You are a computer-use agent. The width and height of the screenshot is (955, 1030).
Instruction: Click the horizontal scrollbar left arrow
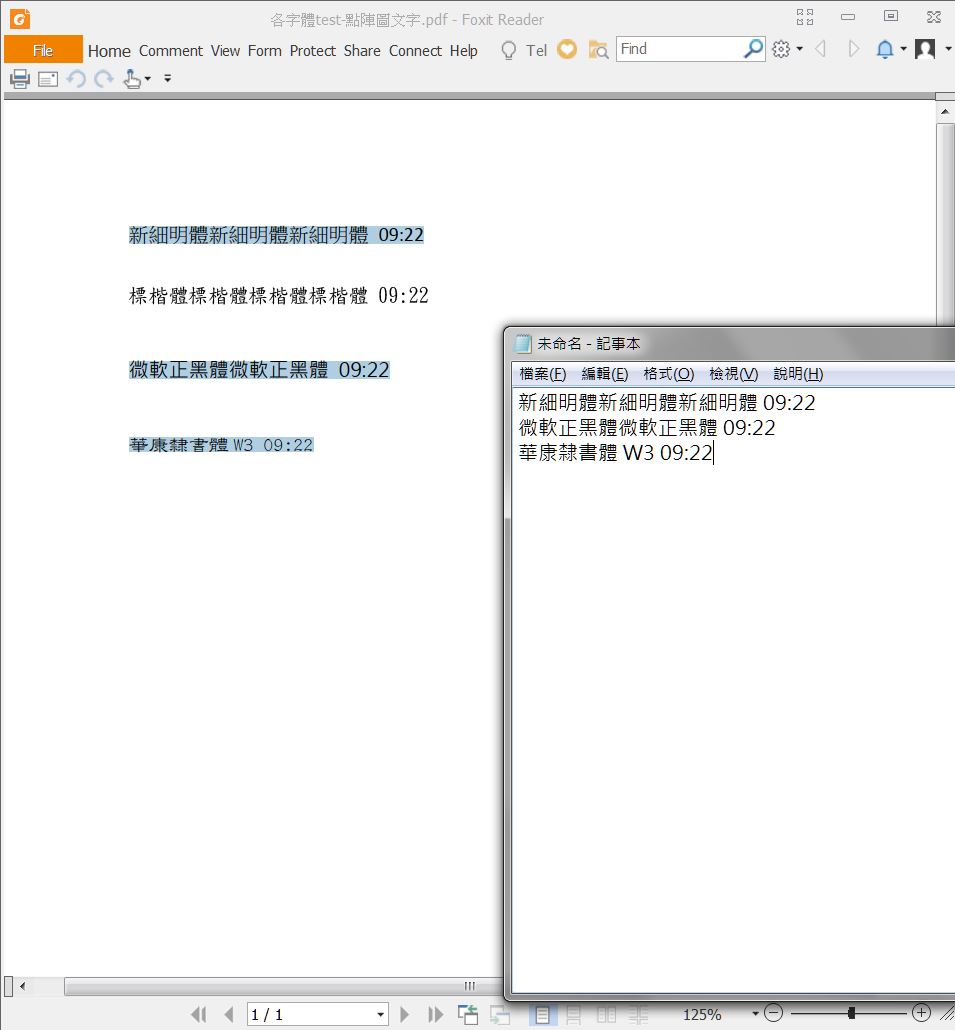pos(23,986)
